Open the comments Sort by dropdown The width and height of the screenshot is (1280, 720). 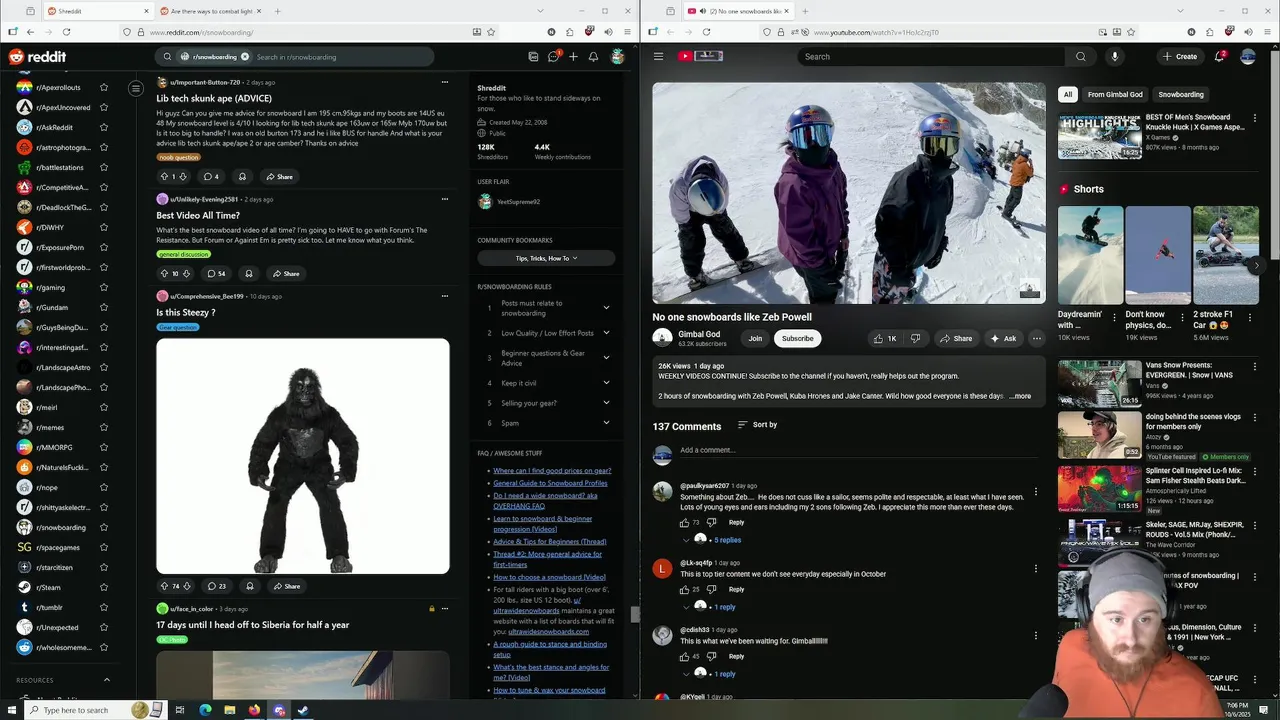tap(757, 425)
